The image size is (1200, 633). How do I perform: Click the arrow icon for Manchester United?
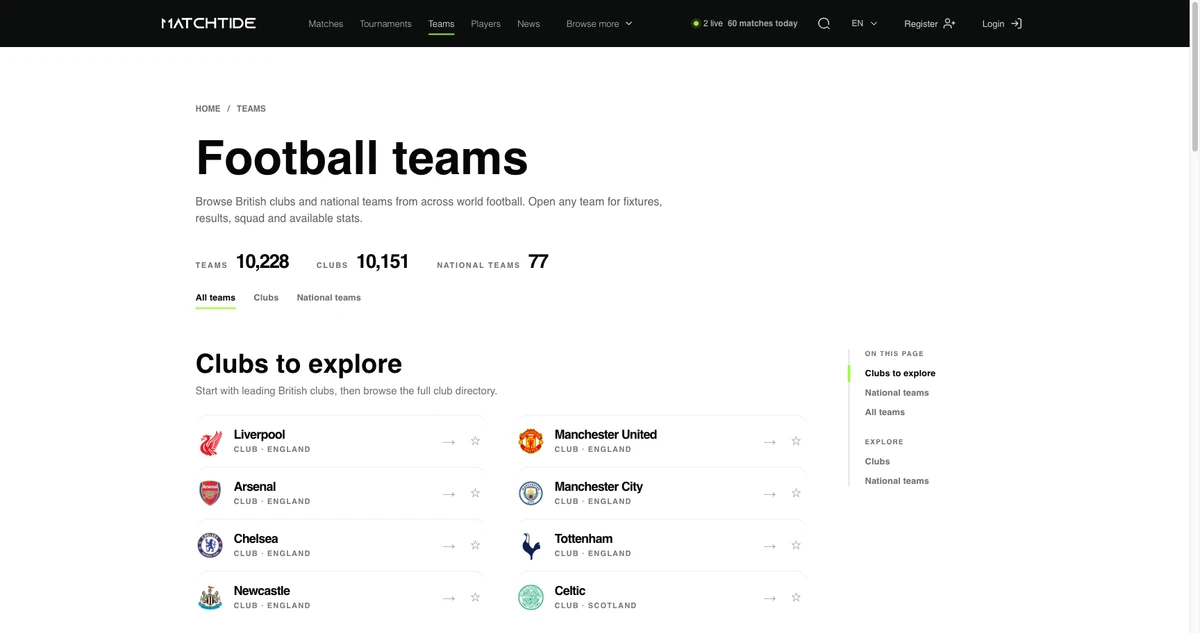click(x=770, y=442)
